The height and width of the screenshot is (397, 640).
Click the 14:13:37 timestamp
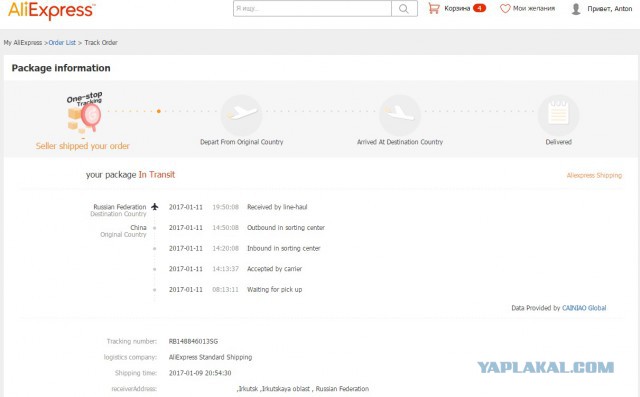pos(225,269)
